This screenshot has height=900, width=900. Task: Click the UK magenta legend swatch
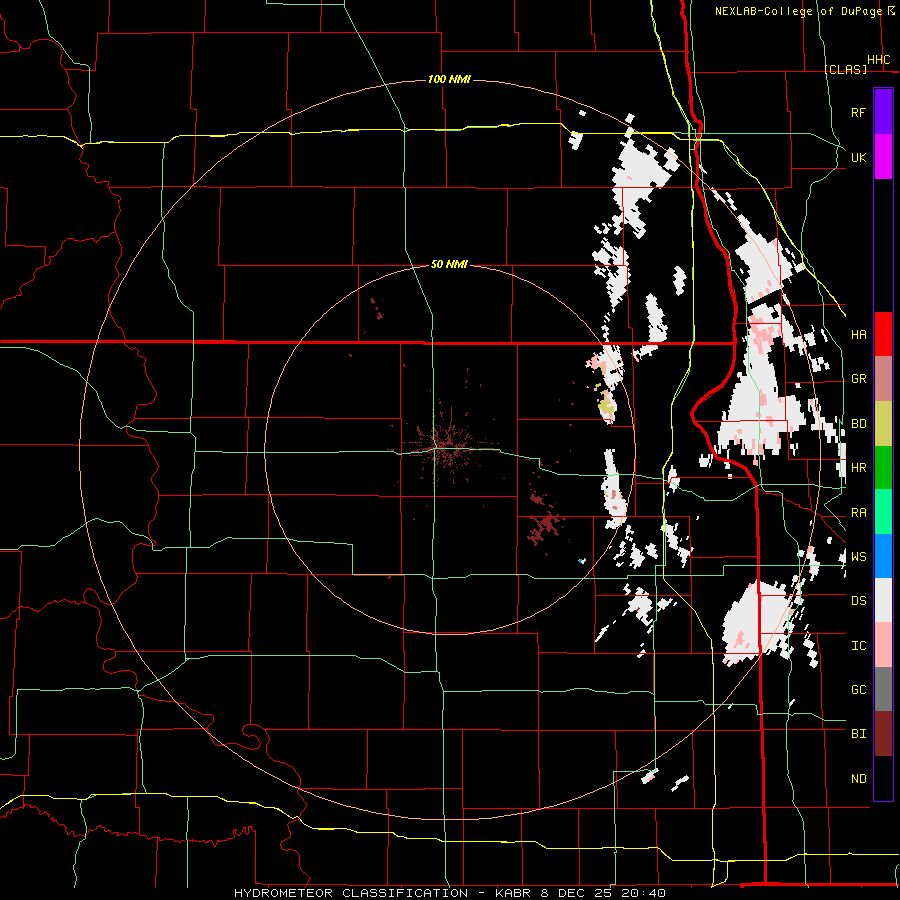[883, 157]
